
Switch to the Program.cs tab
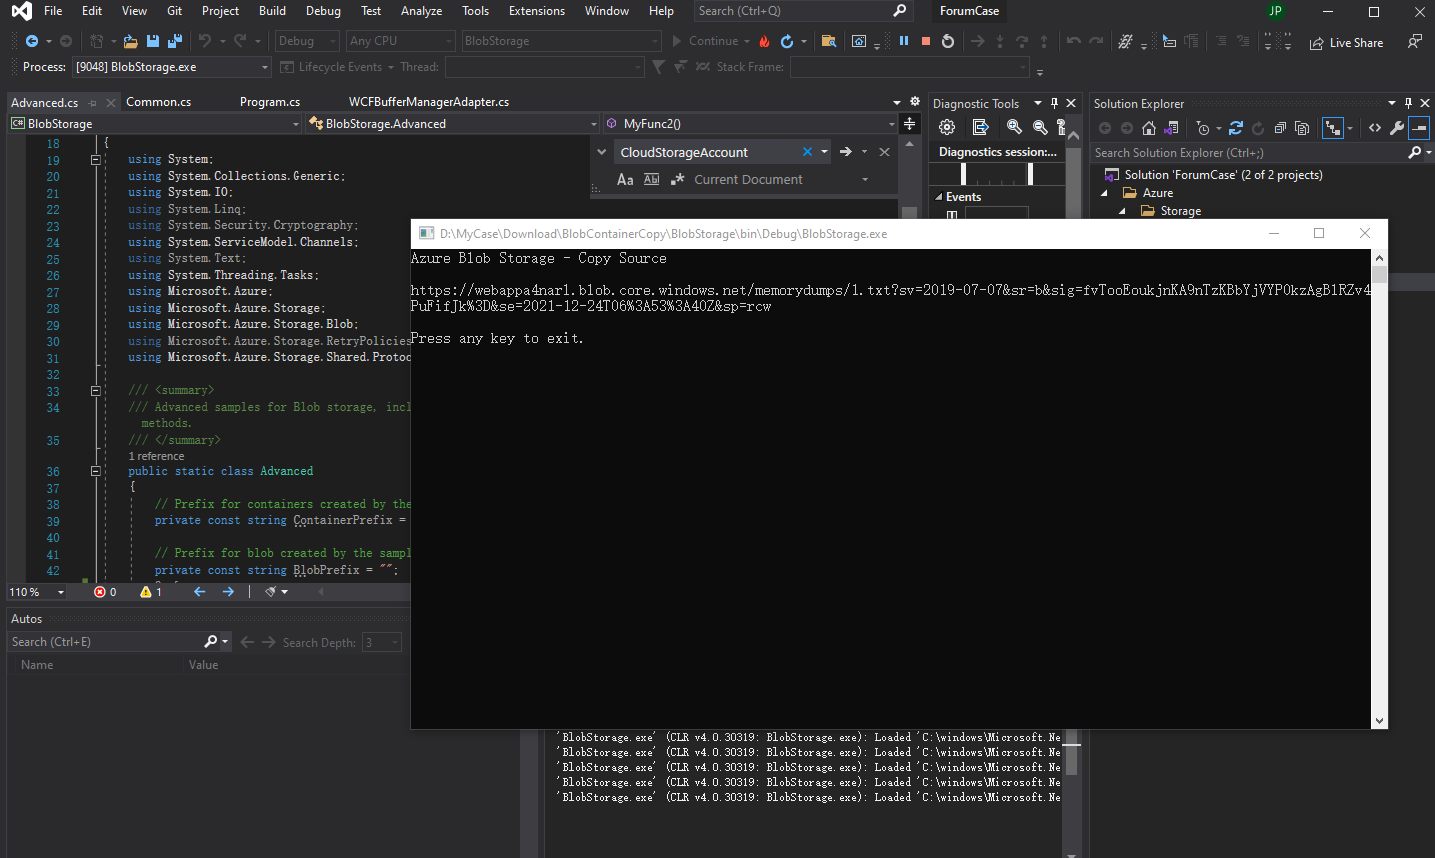click(270, 102)
